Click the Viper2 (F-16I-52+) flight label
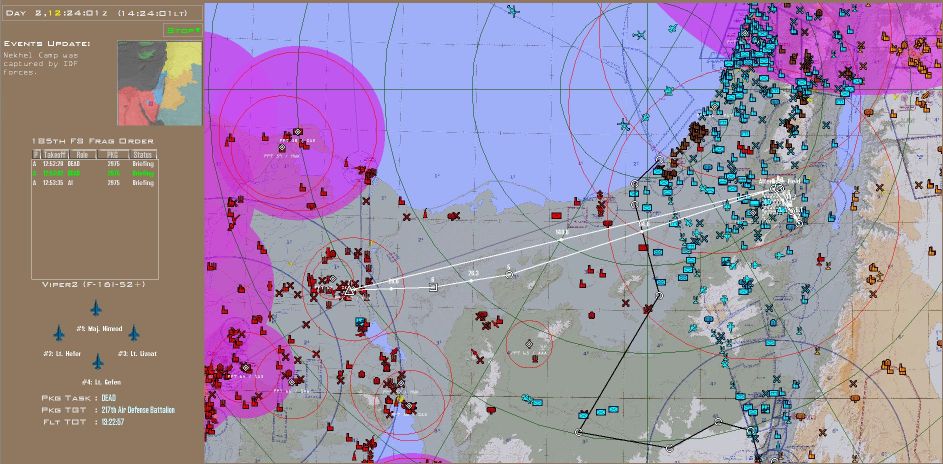This screenshot has height=464, width=943. (93, 284)
